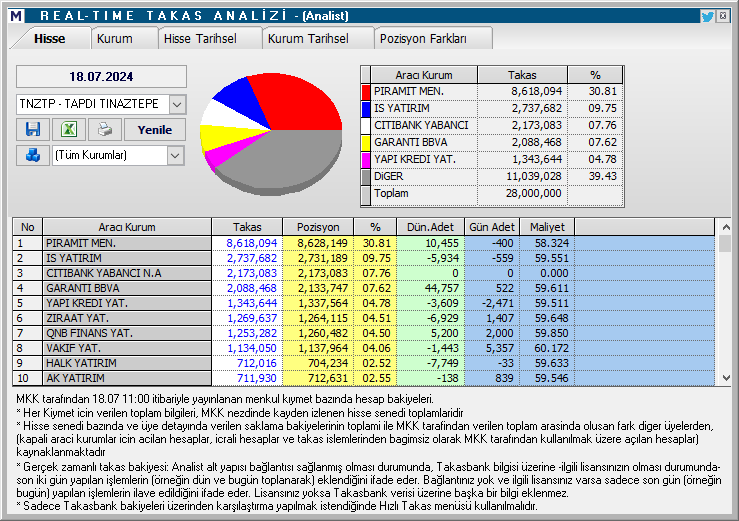Select the PIRAMIT MEN. row in the lower table
Viewport: 739px width, 521px height.
click(363, 243)
